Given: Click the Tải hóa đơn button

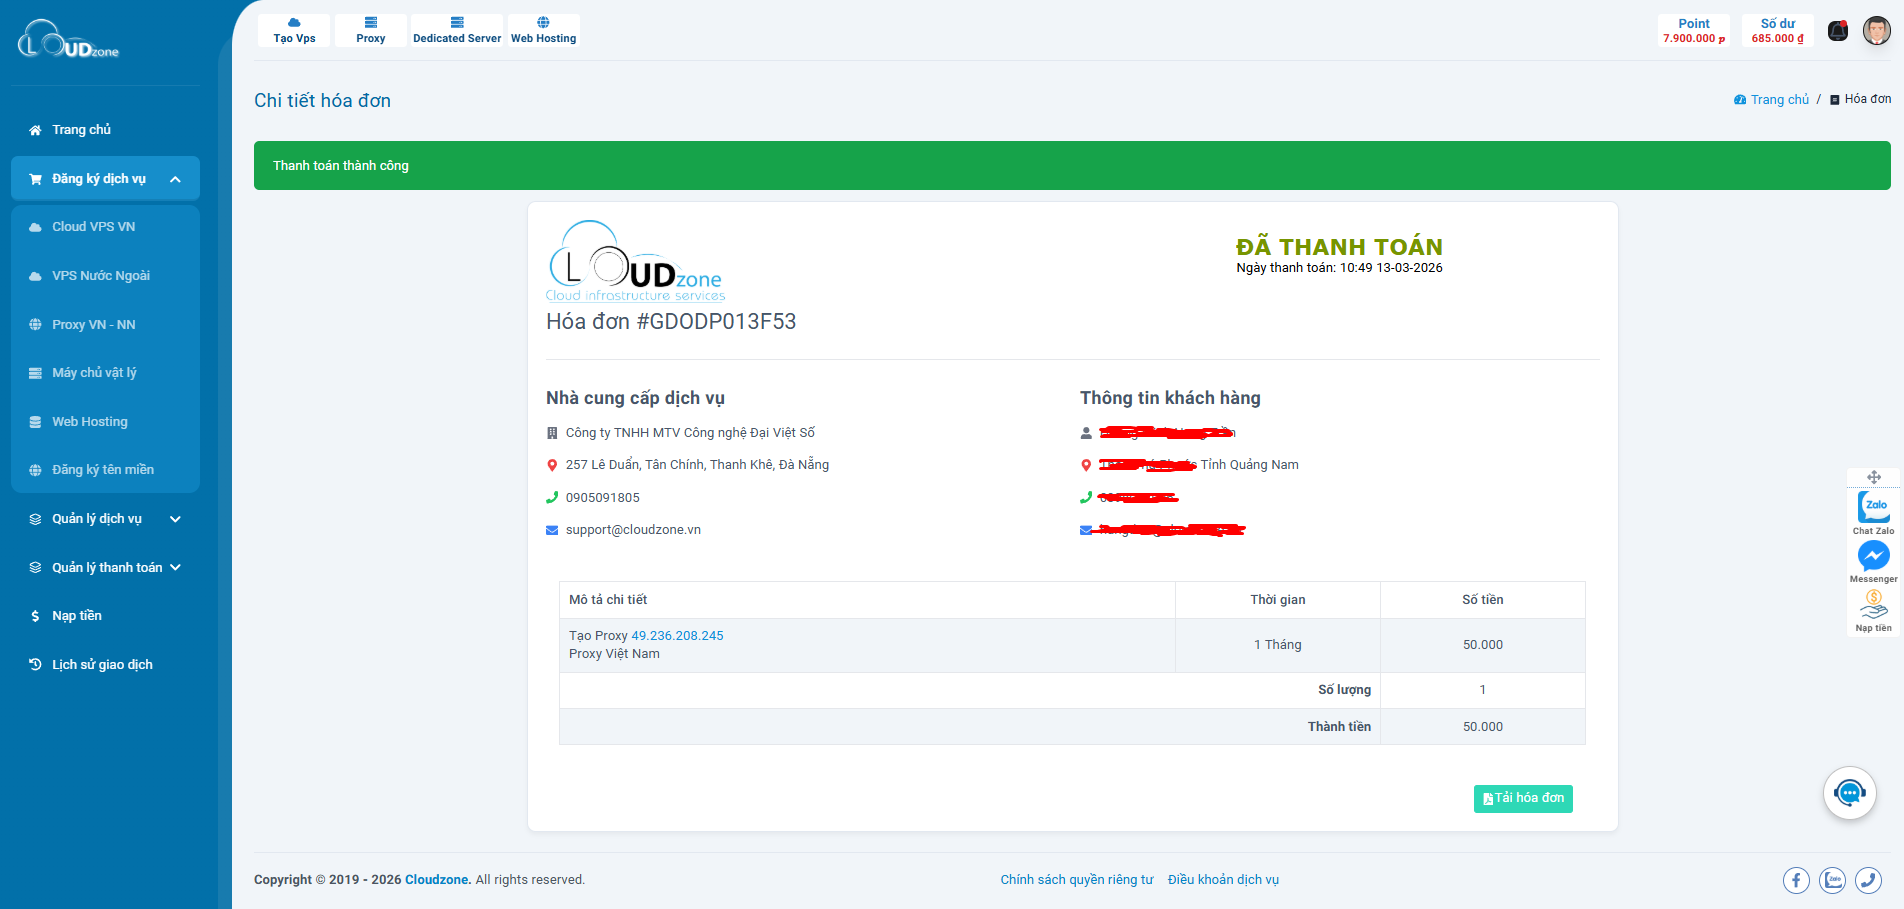Looking at the screenshot, I should click(1522, 798).
